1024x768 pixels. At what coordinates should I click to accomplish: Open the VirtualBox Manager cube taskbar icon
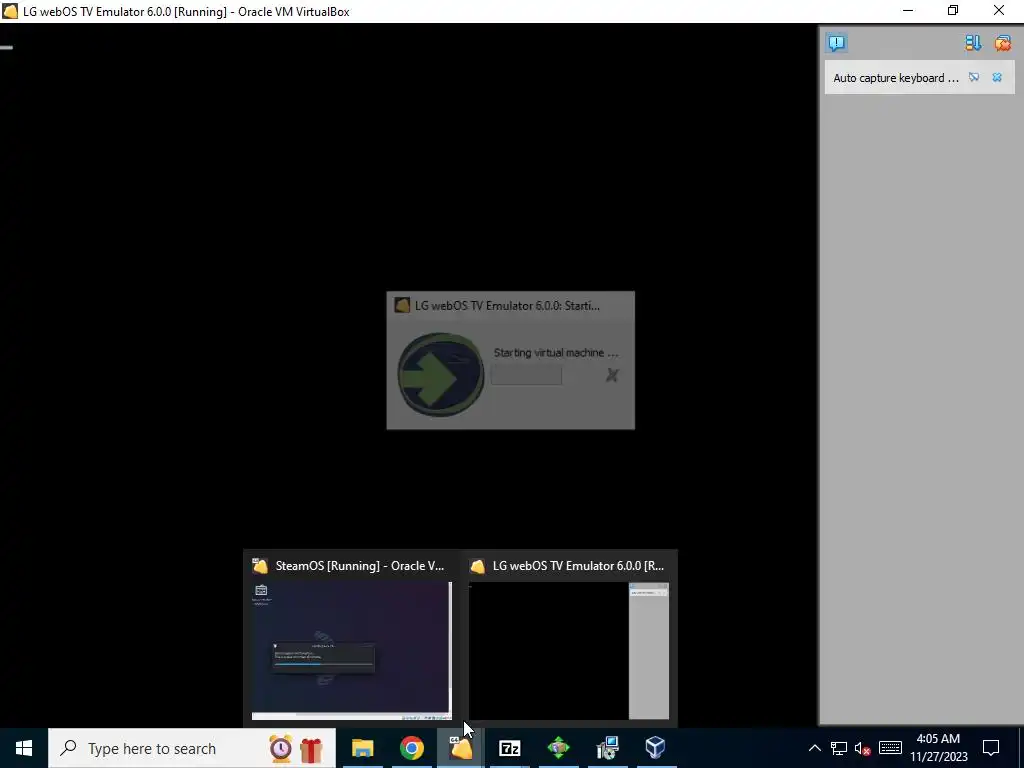click(x=656, y=748)
